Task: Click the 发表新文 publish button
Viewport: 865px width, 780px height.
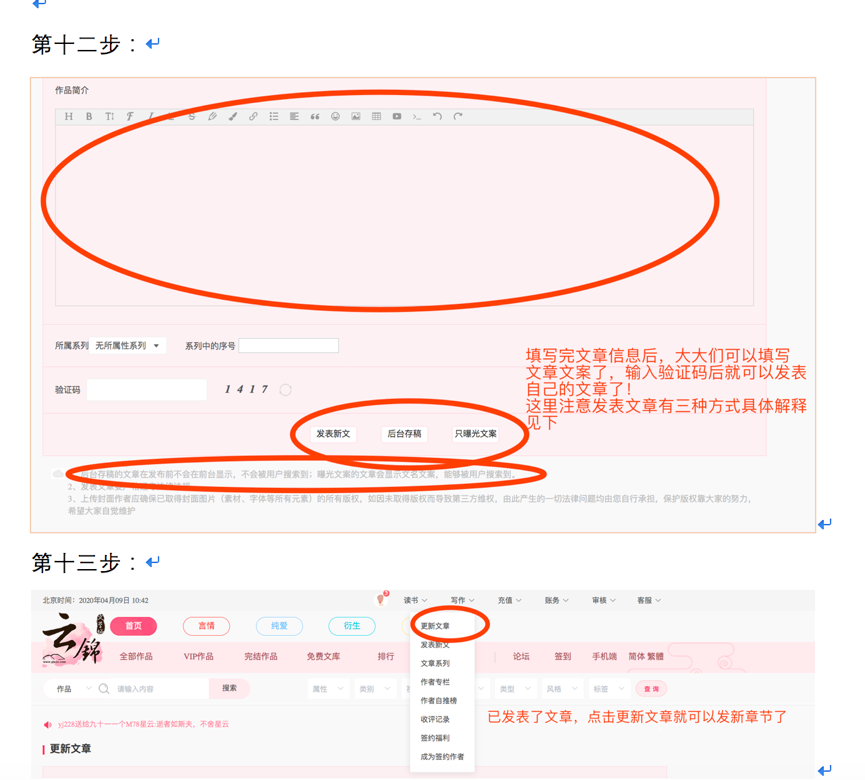Action: 333,434
